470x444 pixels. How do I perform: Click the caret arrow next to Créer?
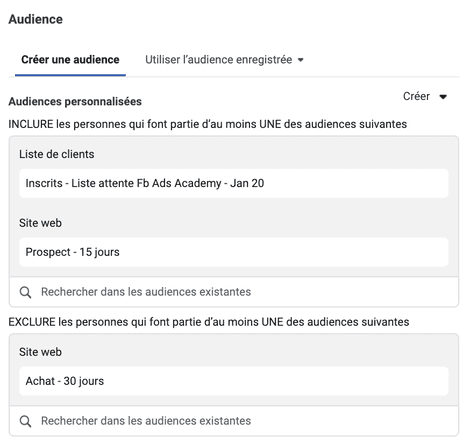click(443, 97)
